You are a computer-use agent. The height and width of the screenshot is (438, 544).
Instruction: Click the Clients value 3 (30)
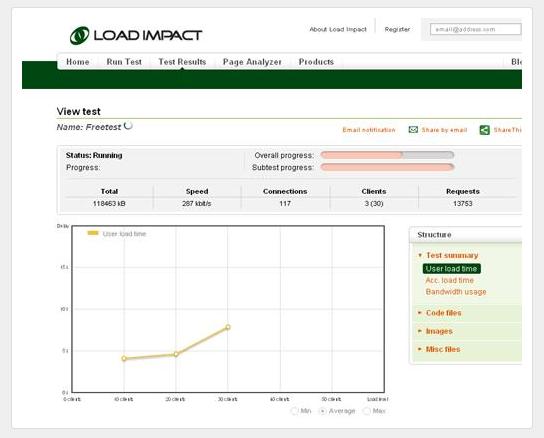(x=374, y=204)
